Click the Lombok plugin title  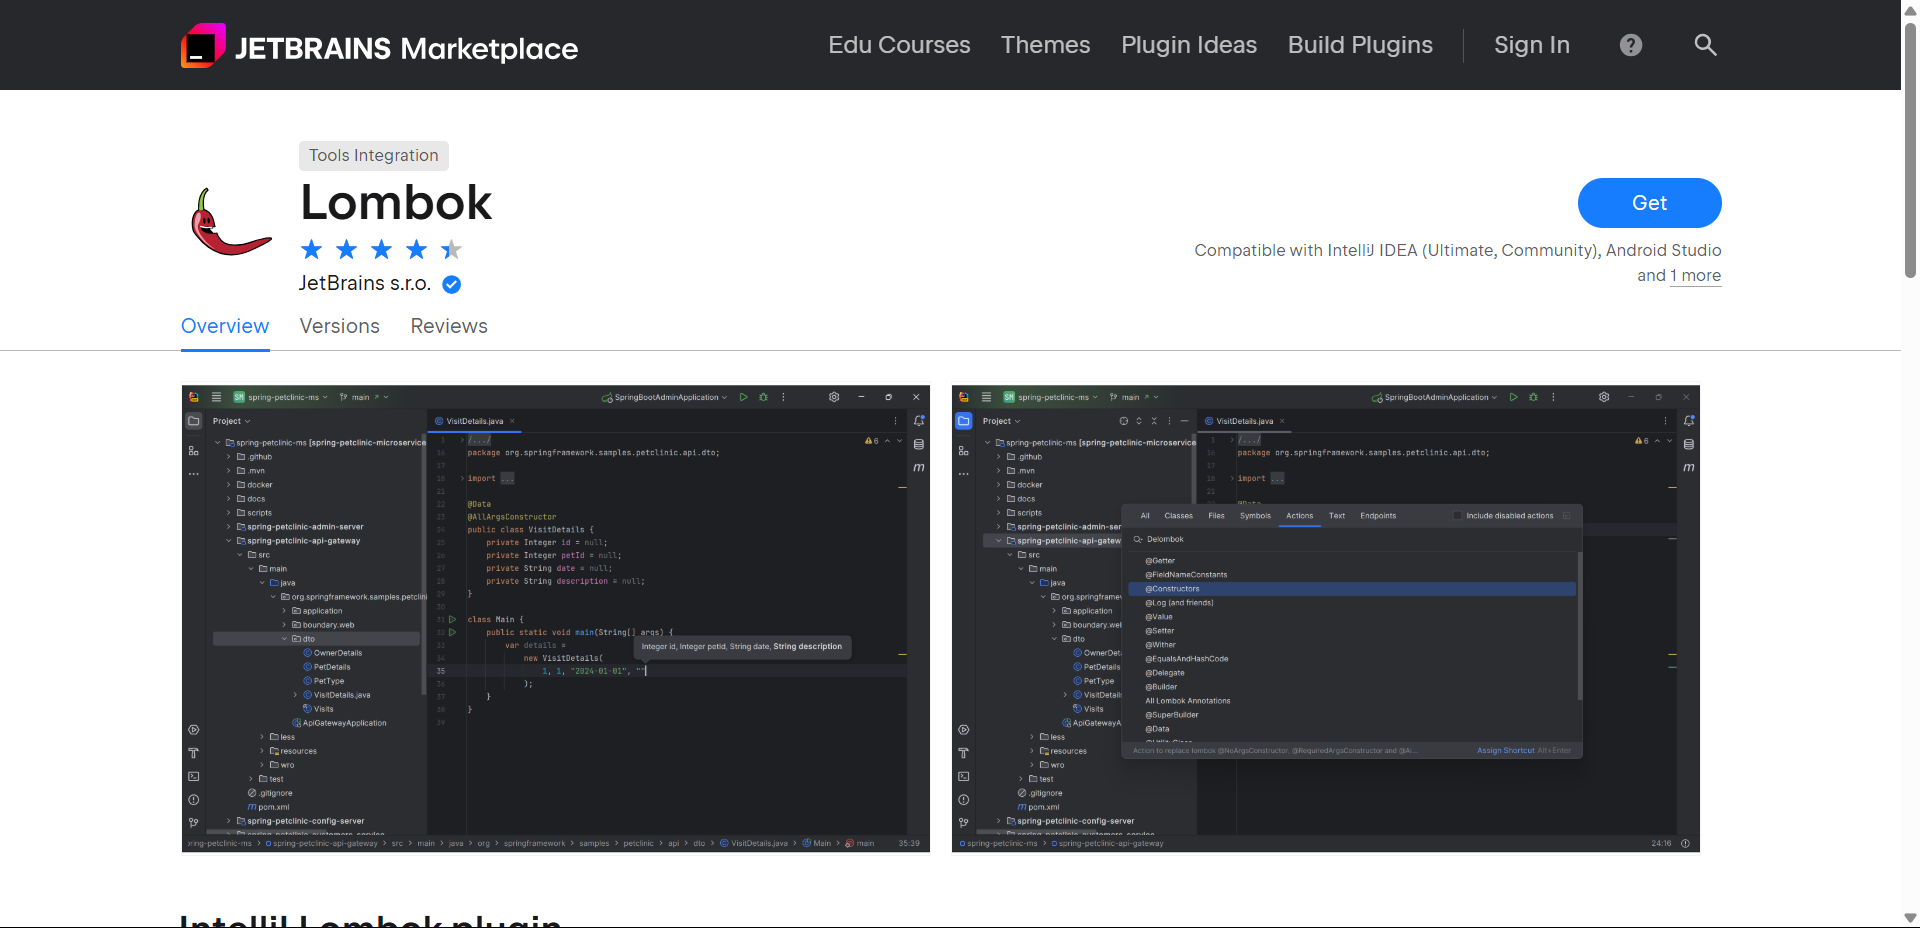pos(396,203)
